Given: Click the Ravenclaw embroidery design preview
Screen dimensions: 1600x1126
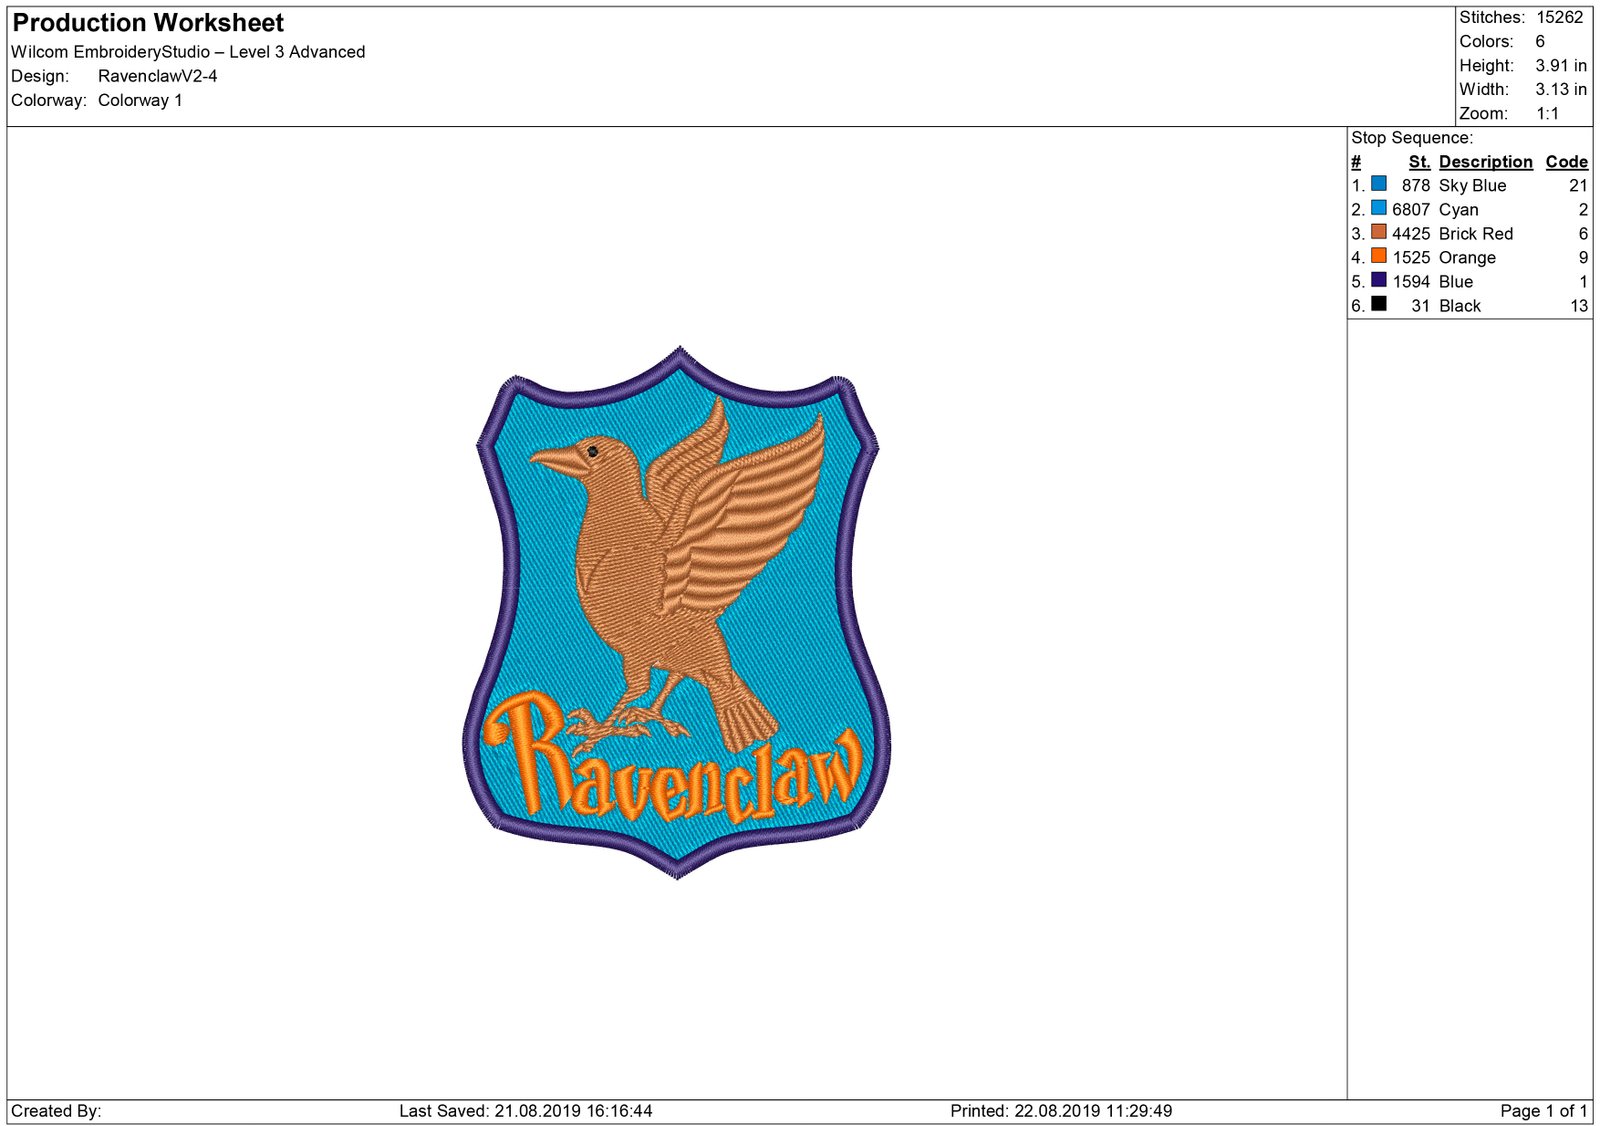Looking at the screenshot, I should (677, 612).
